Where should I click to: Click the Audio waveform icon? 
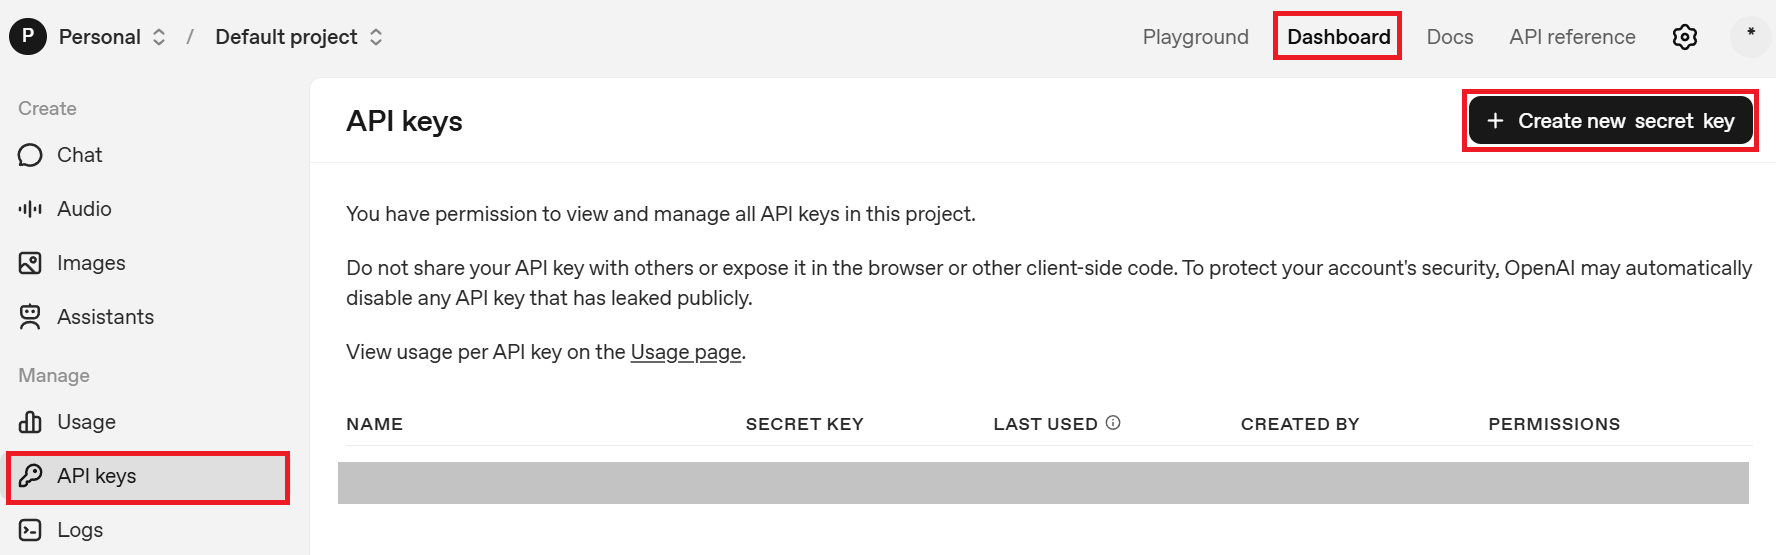30,209
